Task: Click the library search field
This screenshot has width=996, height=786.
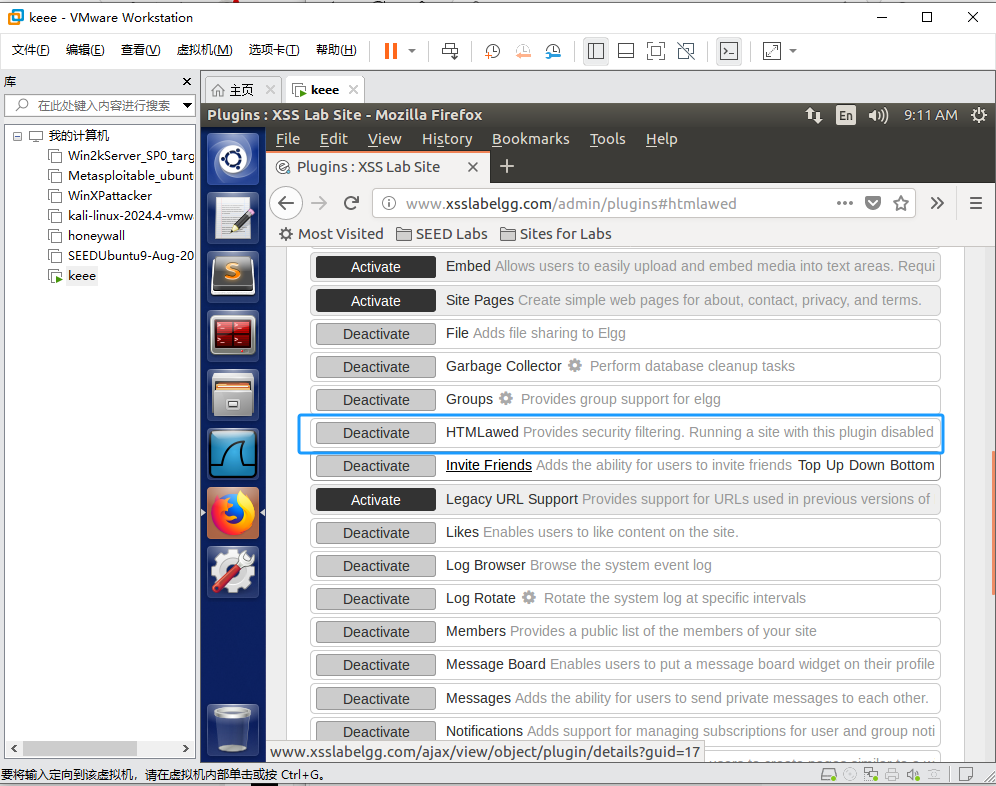Action: point(98,105)
